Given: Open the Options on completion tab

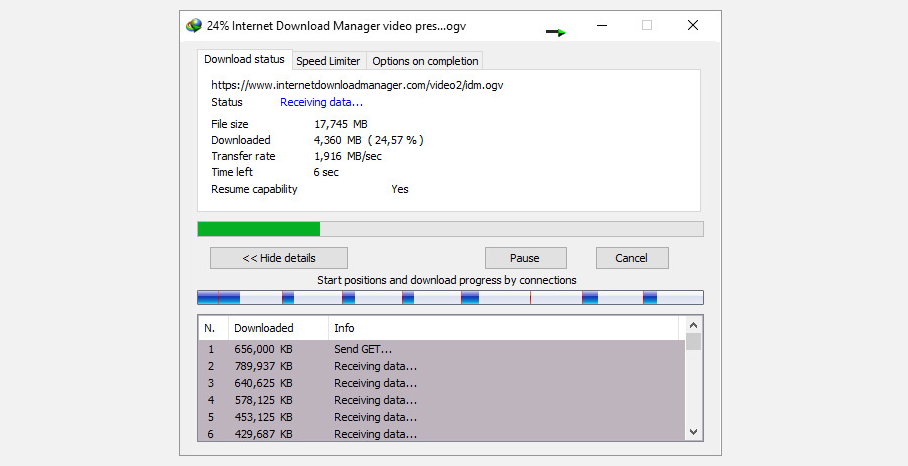Looking at the screenshot, I should tap(425, 61).
